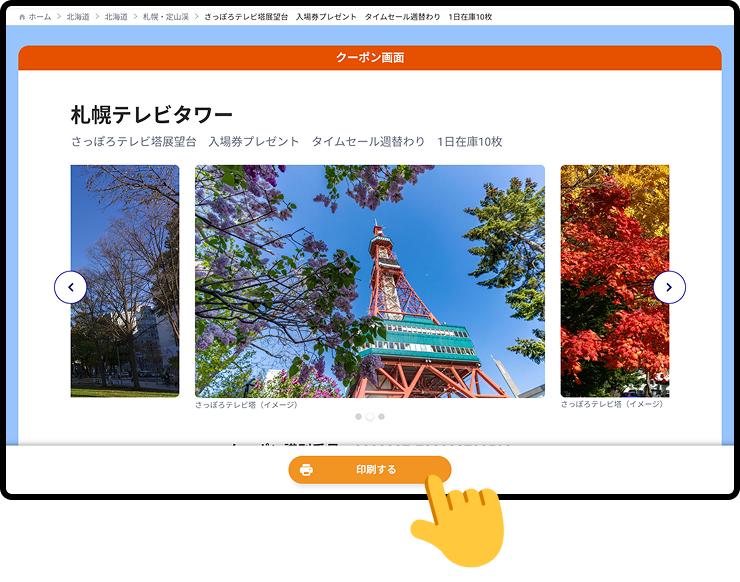Screen dimensions: 740x582
Task: Select the first carousel pagination dot
Action: point(359,416)
